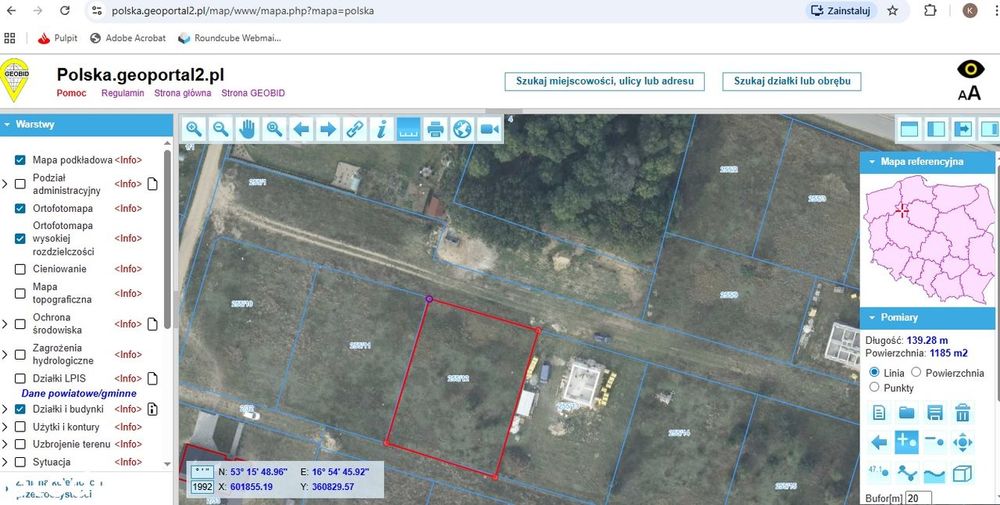Click the layers panel vertical scrollbar
1000x505 pixels.
coord(168,239)
